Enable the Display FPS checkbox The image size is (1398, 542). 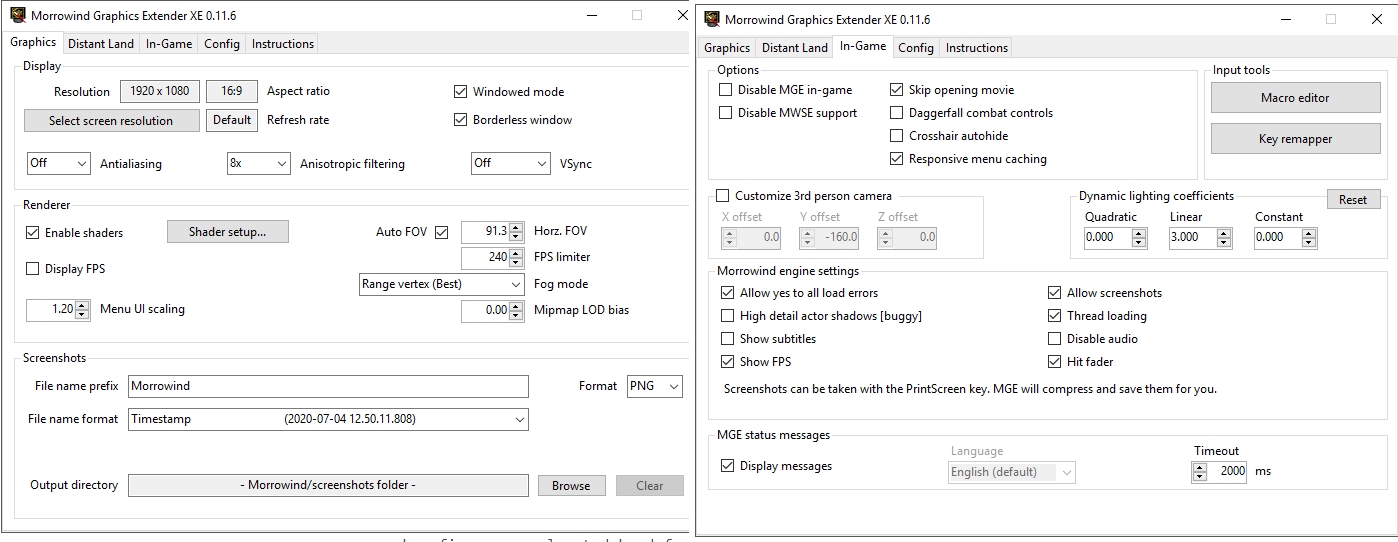[x=33, y=269]
